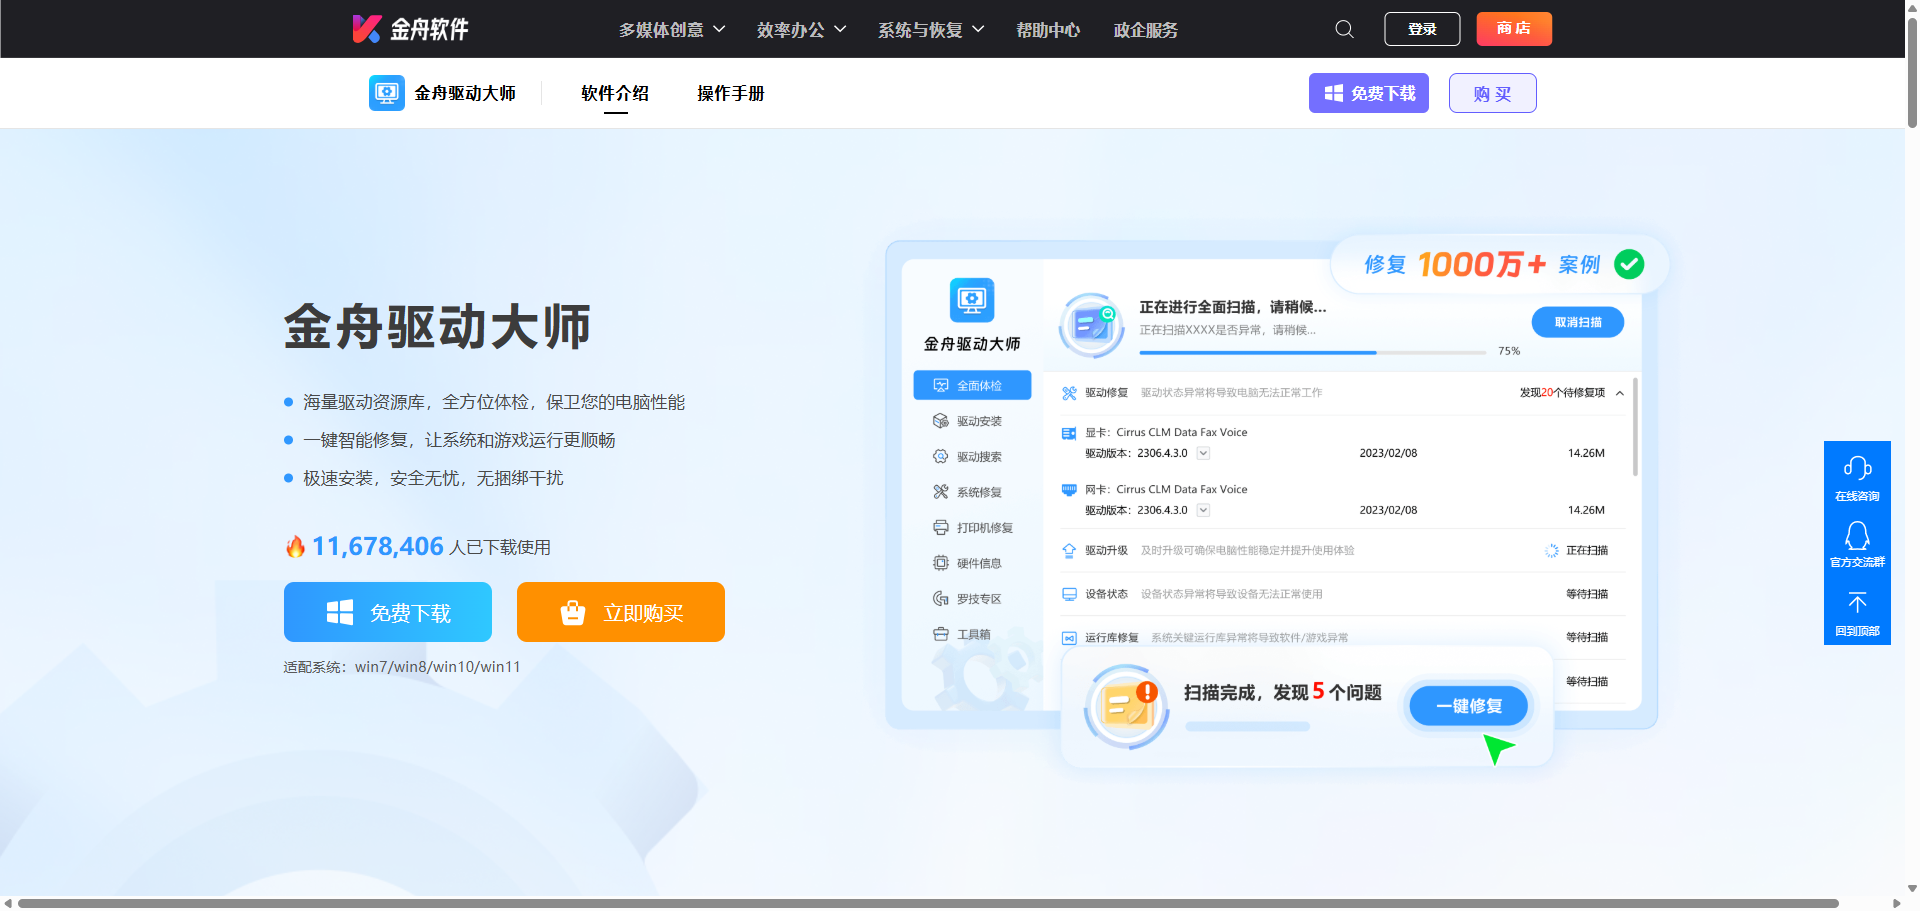Viewport: 1920px width, 911px height.
Task: Click the 75% scan progress bar
Action: [1312, 352]
